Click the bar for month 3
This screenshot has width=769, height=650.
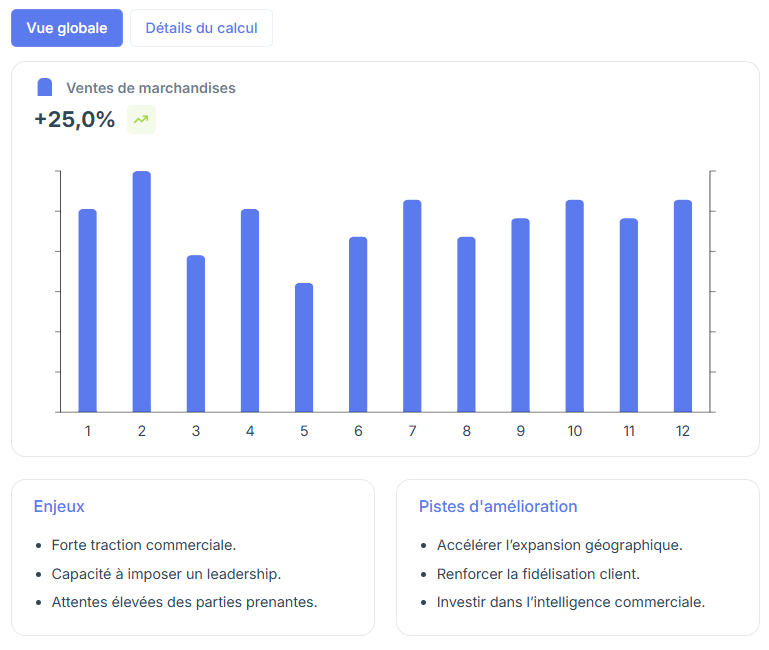pyautogui.click(x=196, y=334)
